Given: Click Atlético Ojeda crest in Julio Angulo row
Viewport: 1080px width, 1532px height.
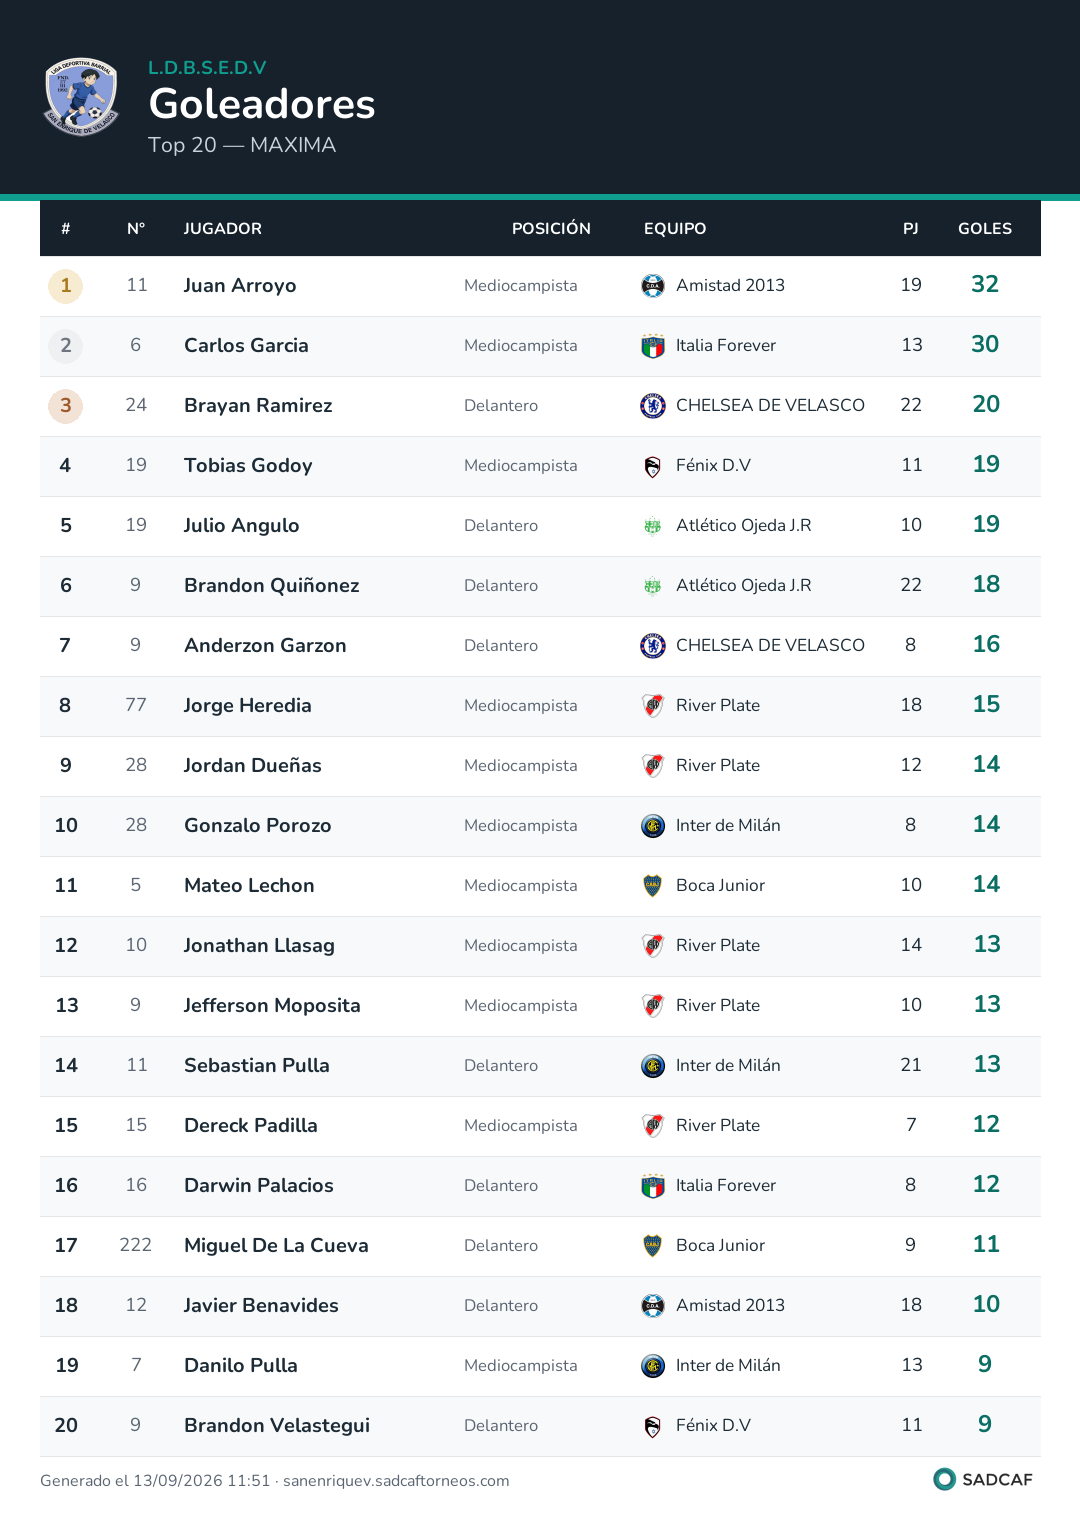Looking at the screenshot, I should [653, 526].
